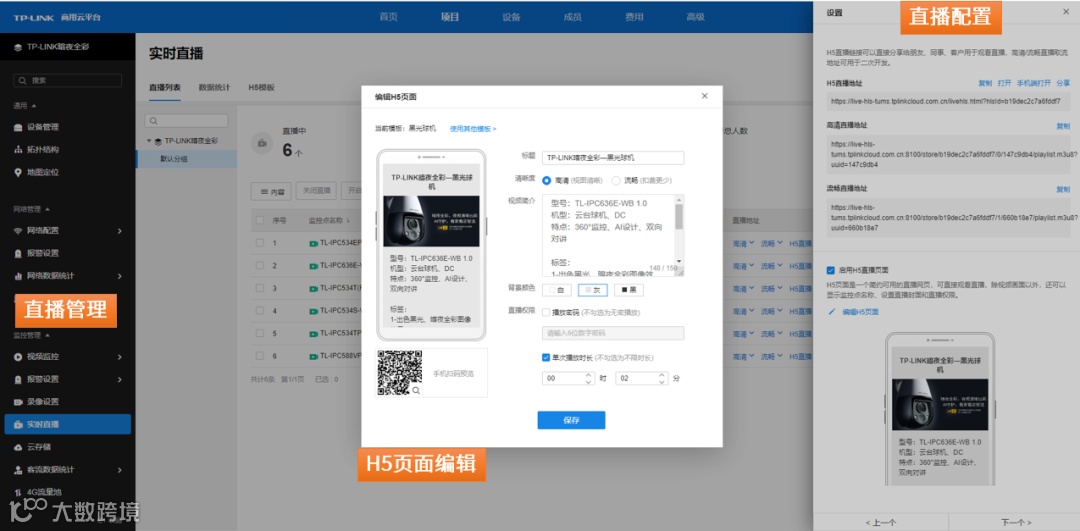Check the select-all checkbox in table header
Screen dimensions: 1080x531
[260, 220]
